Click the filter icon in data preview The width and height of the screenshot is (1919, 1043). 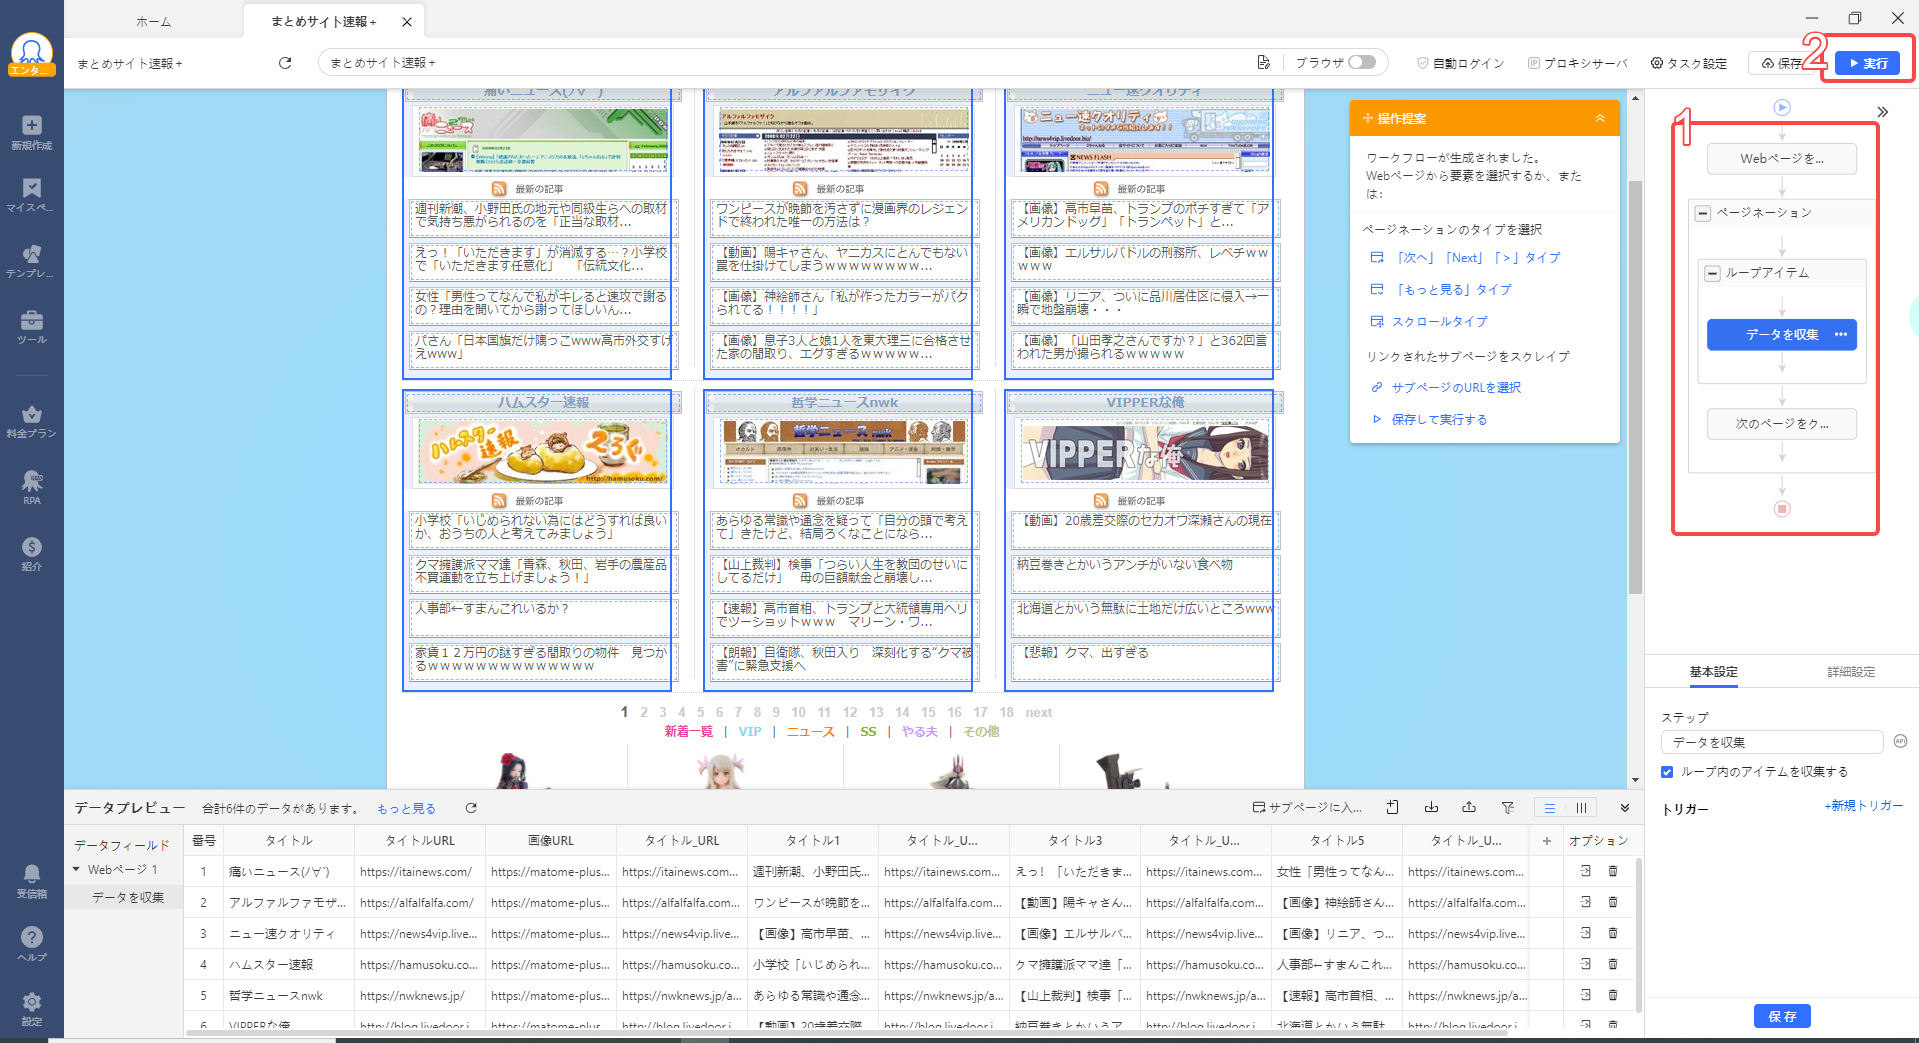1507,808
